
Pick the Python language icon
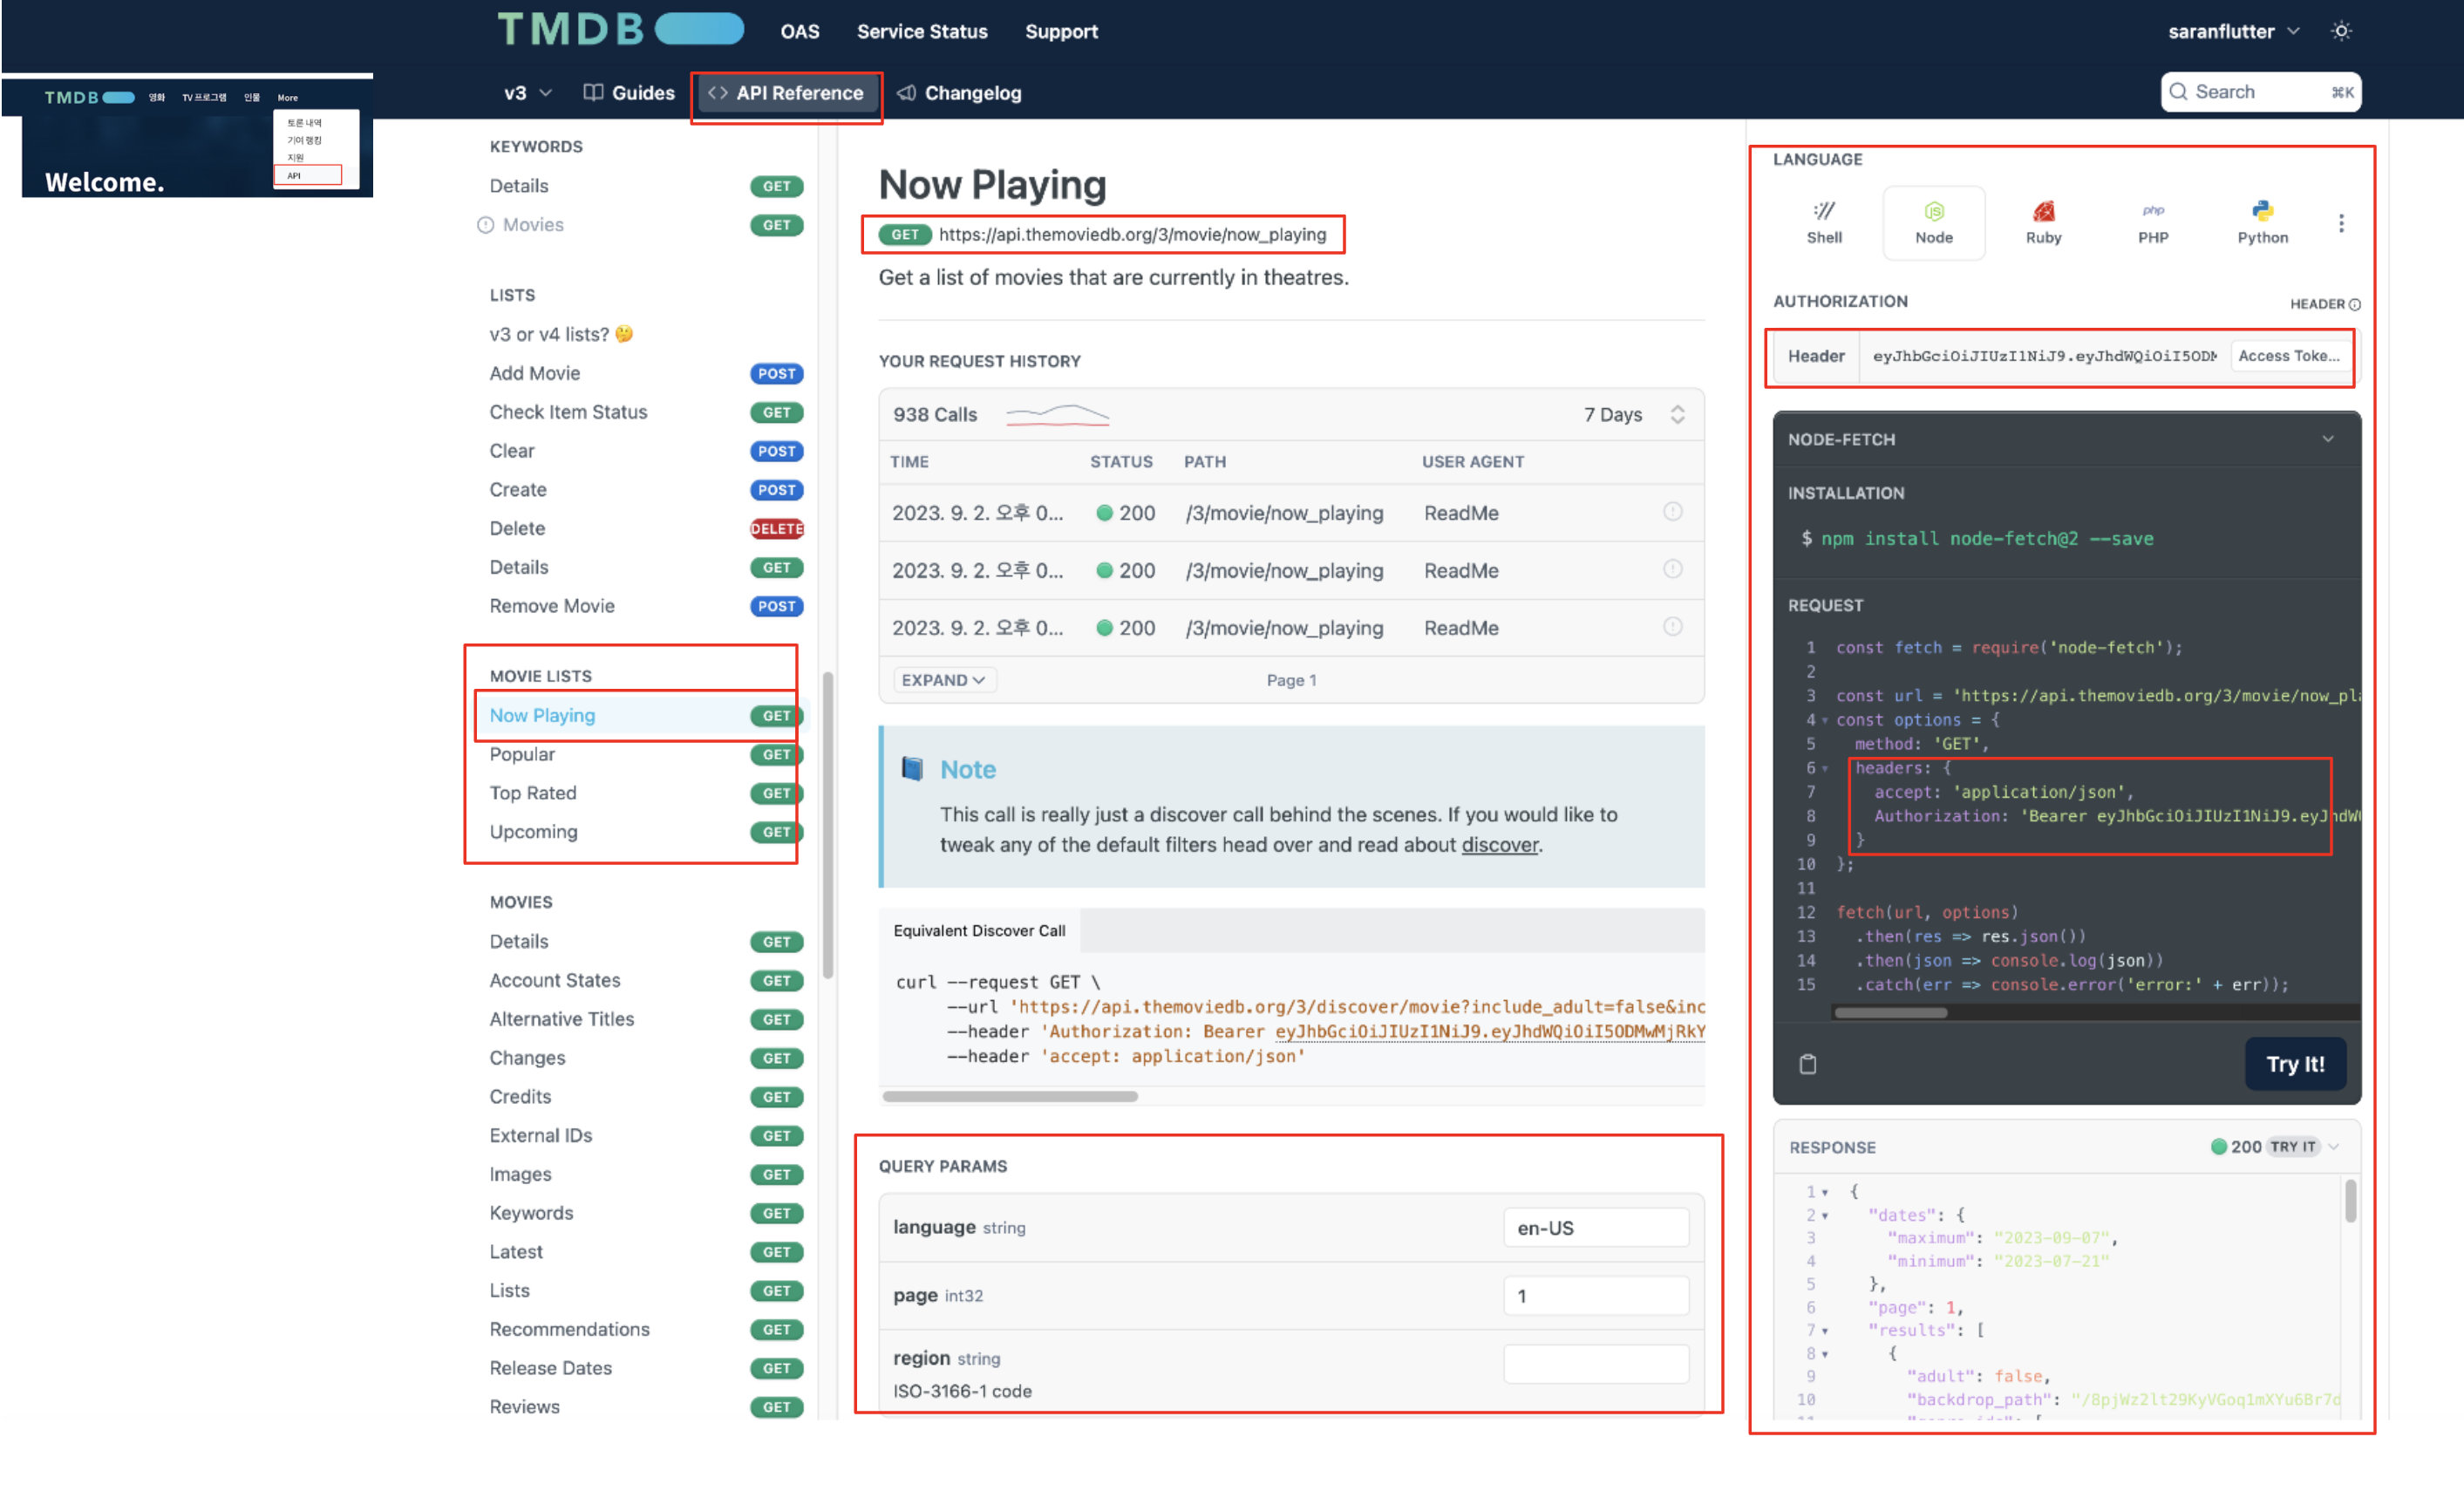pyautogui.click(x=2261, y=221)
